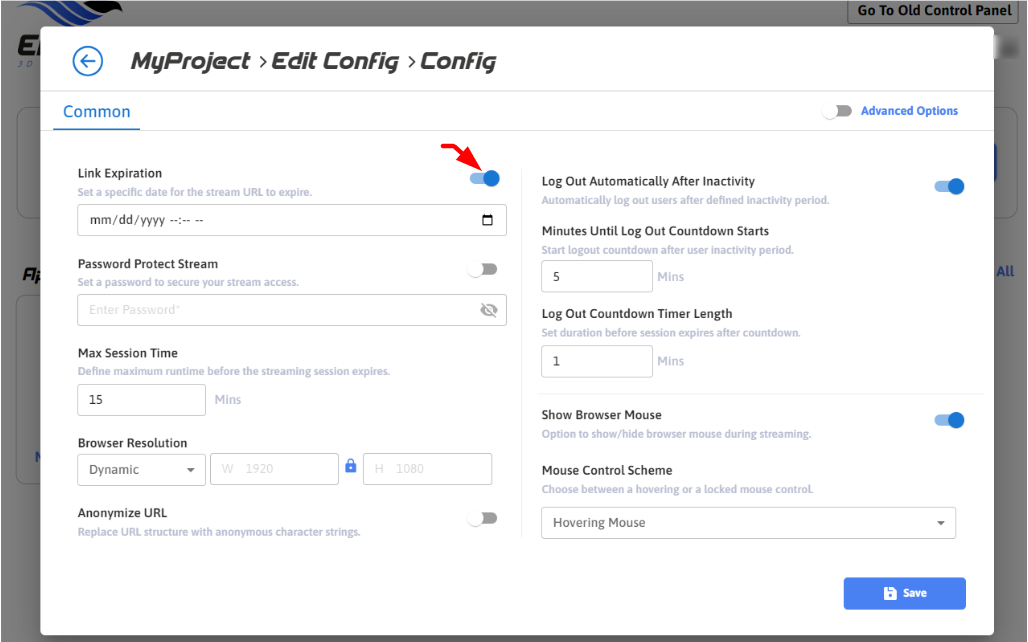1028x642 pixels.
Task: Enable the Advanced Options toggle
Action: tap(837, 111)
